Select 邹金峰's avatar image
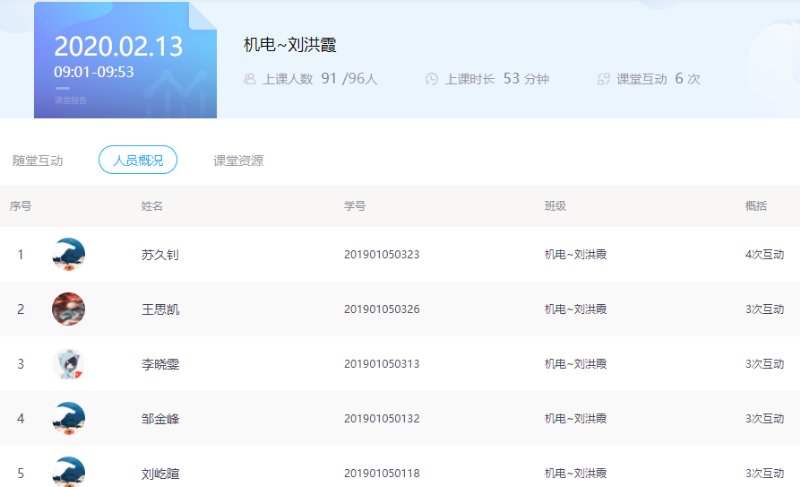Image resolution: width=800 pixels, height=487 pixels. point(68,419)
